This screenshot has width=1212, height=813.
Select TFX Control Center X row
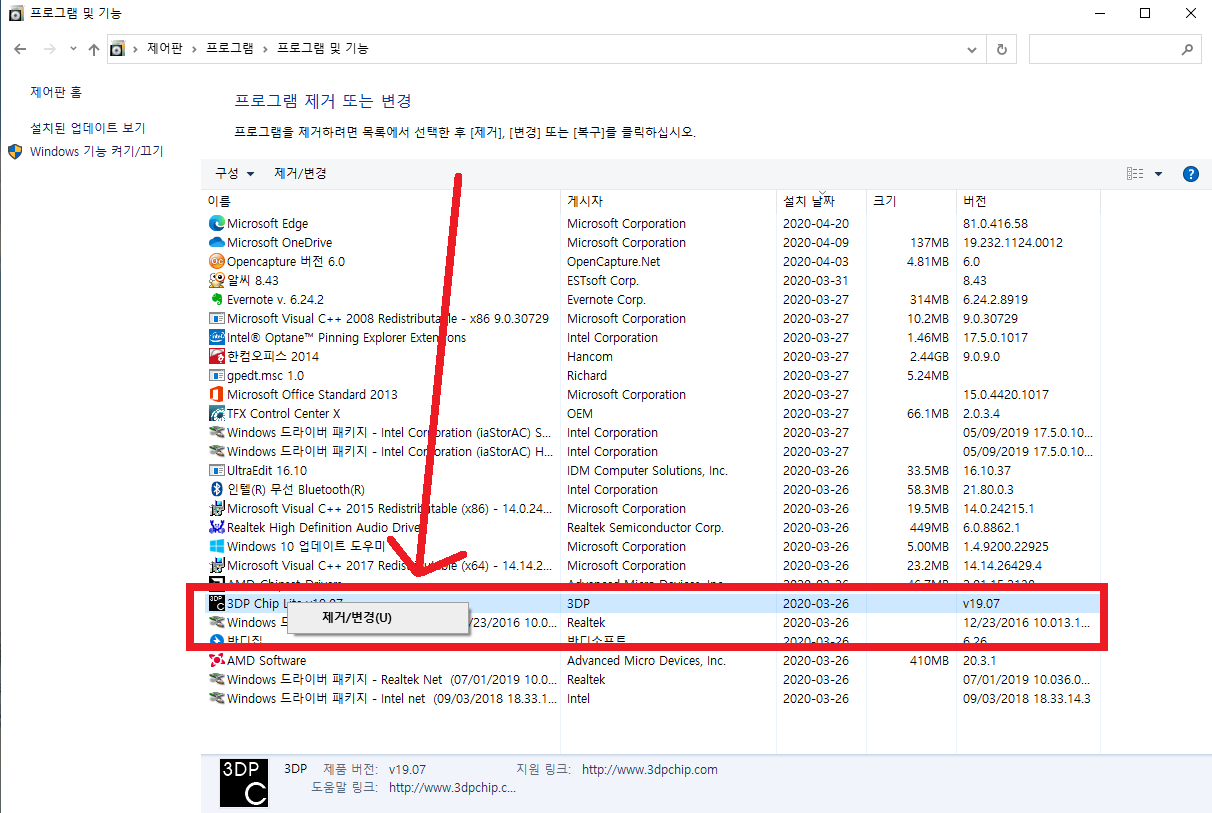click(652, 414)
